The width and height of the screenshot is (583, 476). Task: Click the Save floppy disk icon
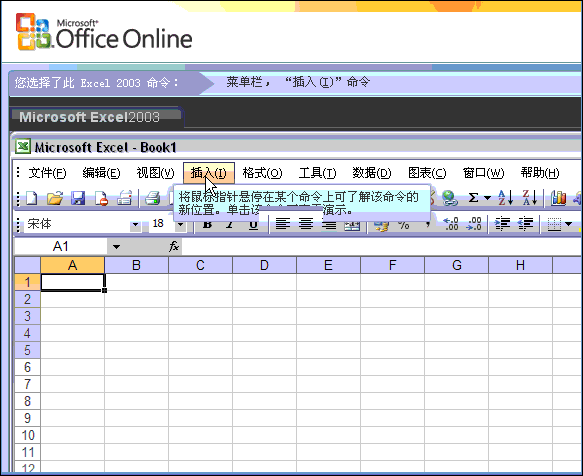click(78, 199)
